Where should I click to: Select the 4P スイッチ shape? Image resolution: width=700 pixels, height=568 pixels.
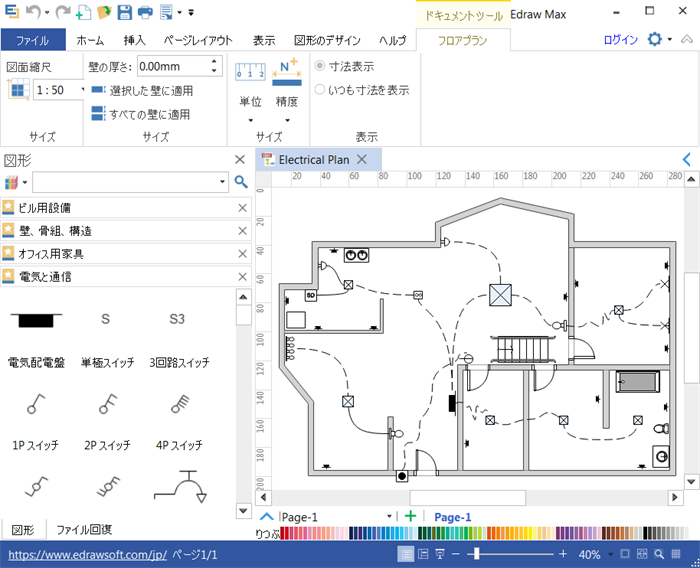click(177, 403)
